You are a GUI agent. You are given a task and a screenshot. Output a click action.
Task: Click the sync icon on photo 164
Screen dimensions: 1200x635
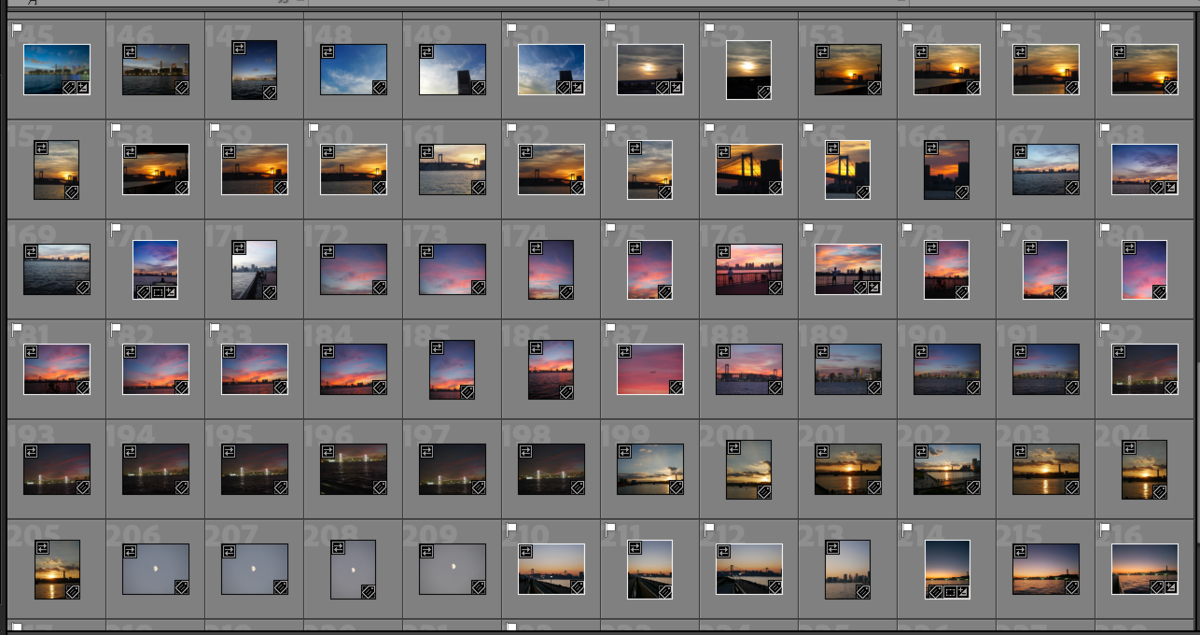(x=724, y=151)
